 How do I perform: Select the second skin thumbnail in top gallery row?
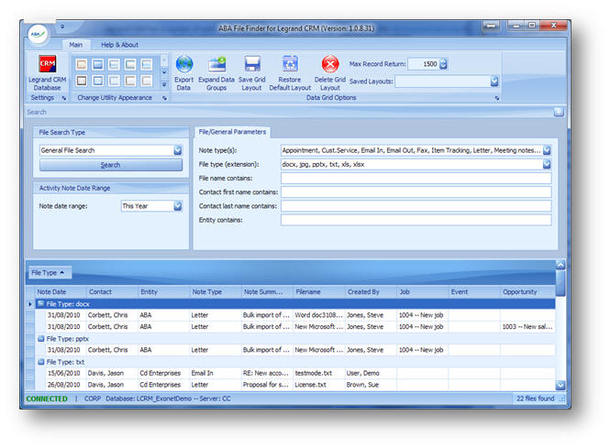point(98,64)
